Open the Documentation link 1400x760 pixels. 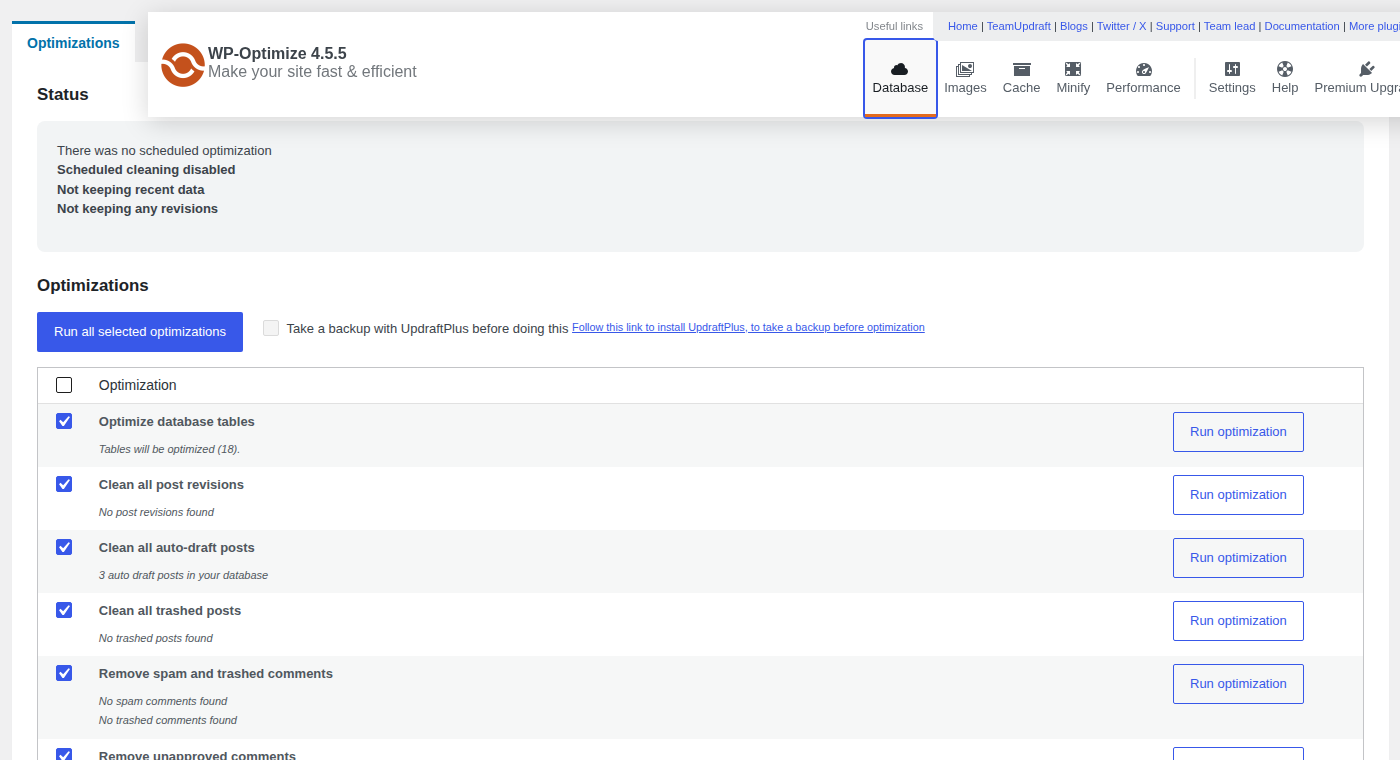click(1302, 26)
